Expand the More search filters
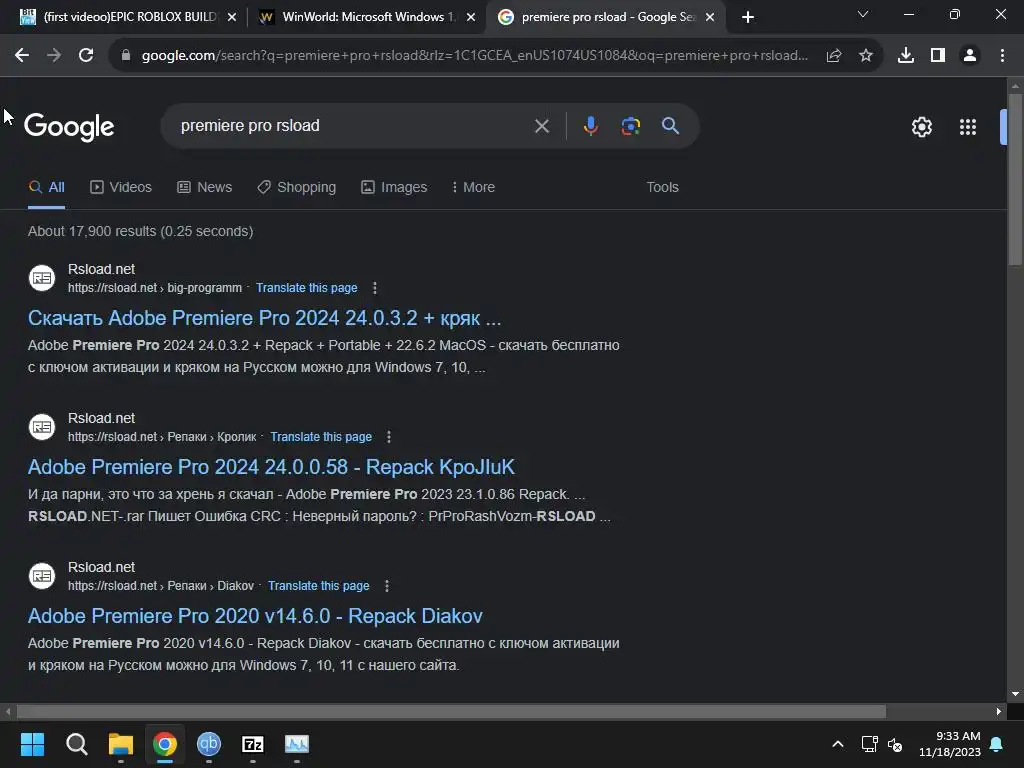Screen dimensions: 1024x768 coord(473,187)
